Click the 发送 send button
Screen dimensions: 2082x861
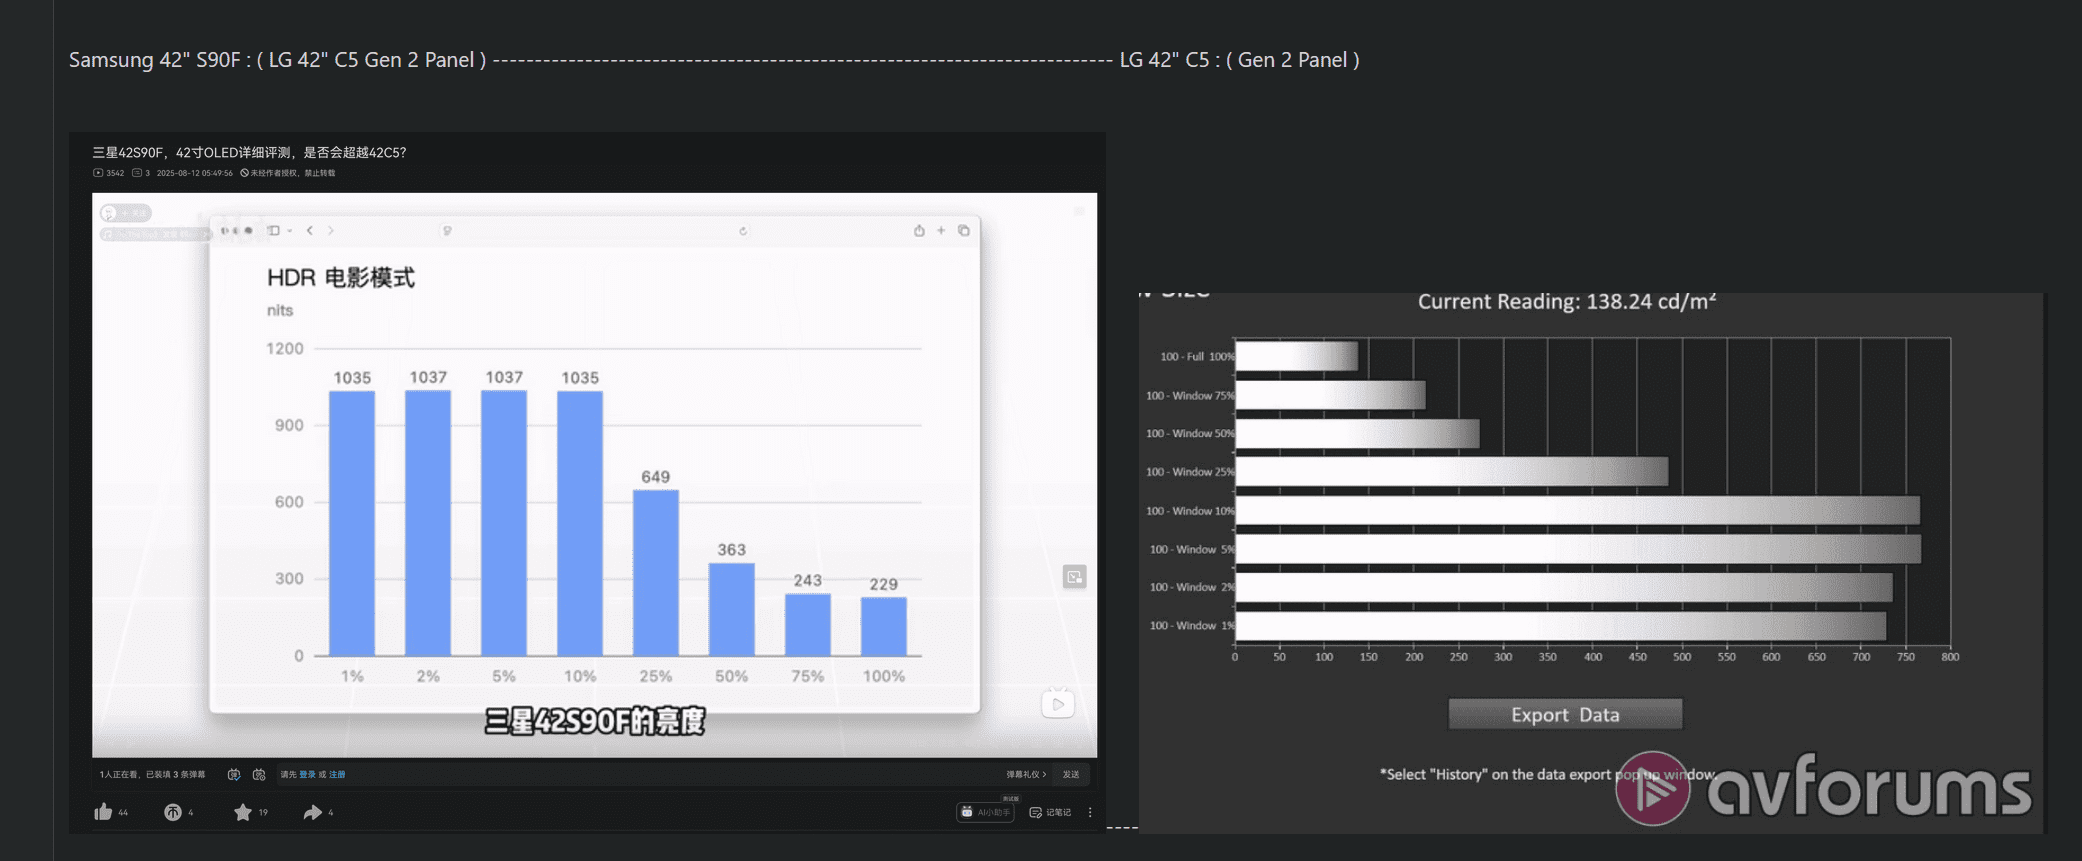click(1071, 774)
